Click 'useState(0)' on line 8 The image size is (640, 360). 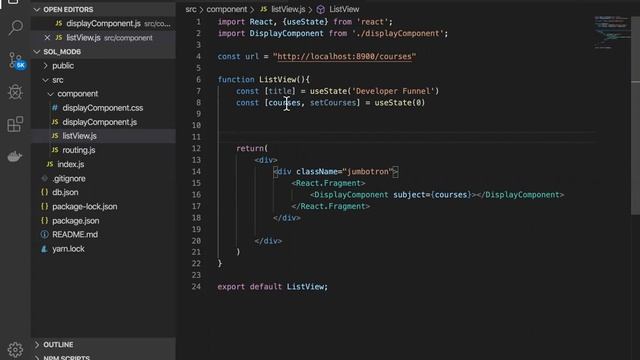tap(400, 103)
